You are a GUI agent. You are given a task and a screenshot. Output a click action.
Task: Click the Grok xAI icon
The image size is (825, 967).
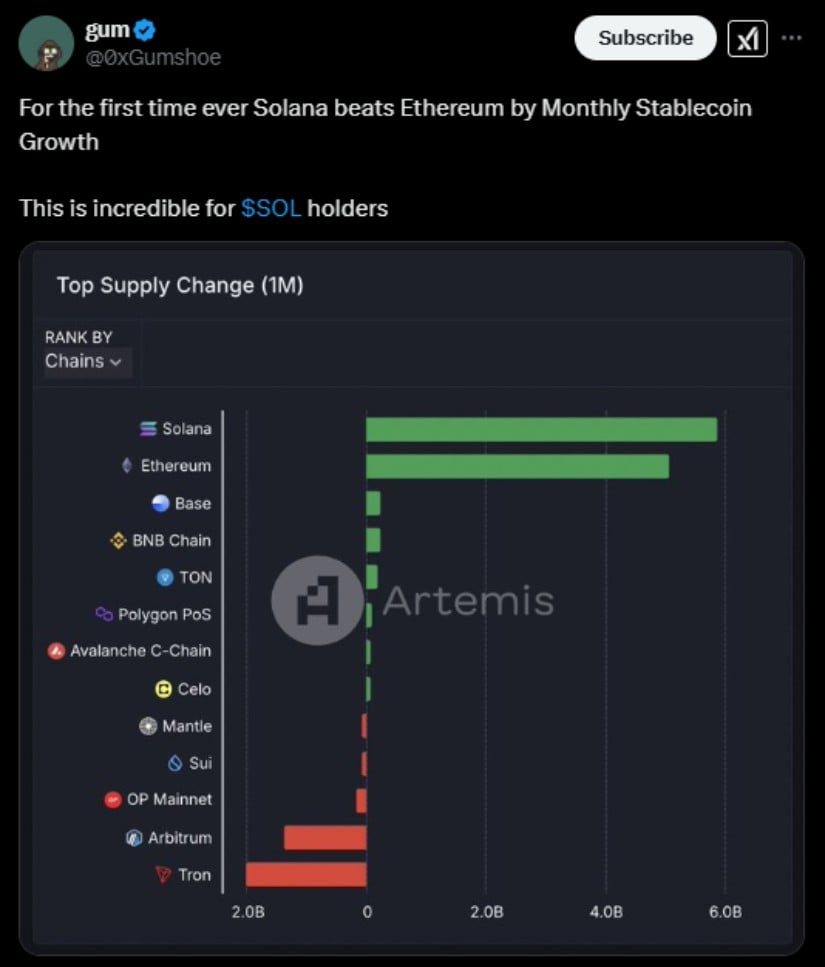pos(747,38)
